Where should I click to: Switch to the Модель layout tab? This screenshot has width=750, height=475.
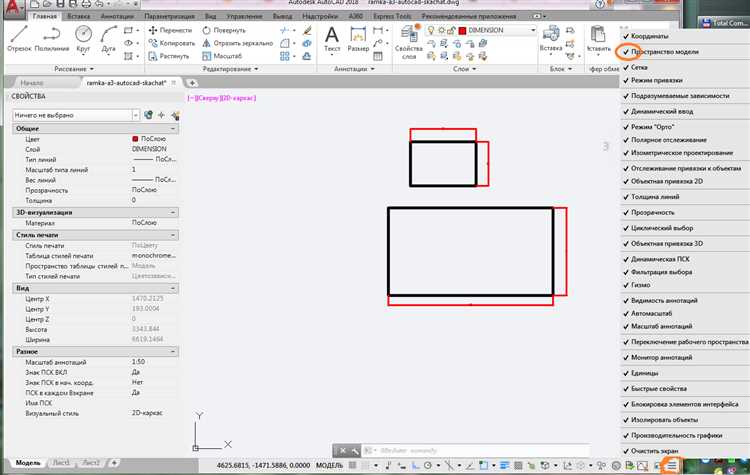click(x=28, y=463)
